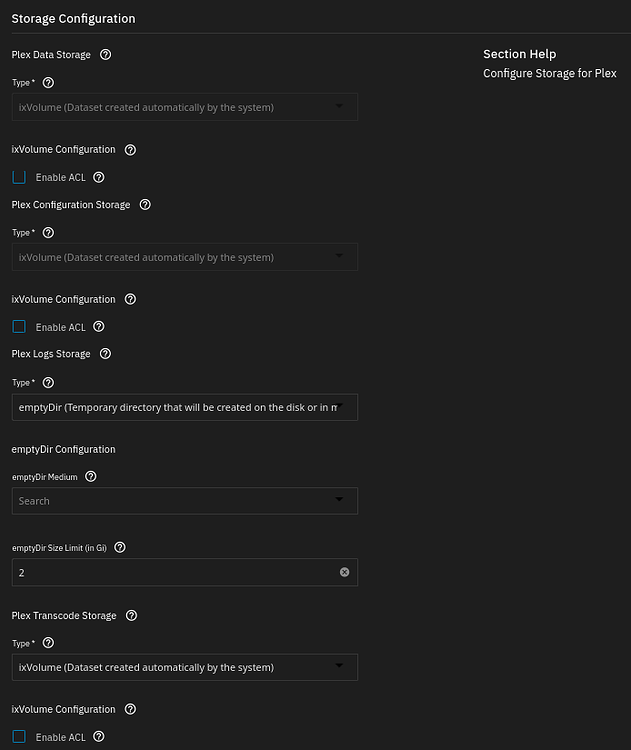631x750 pixels.
Task: Enable ACL under Plex Configuration Storage
Action: (19, 327)
